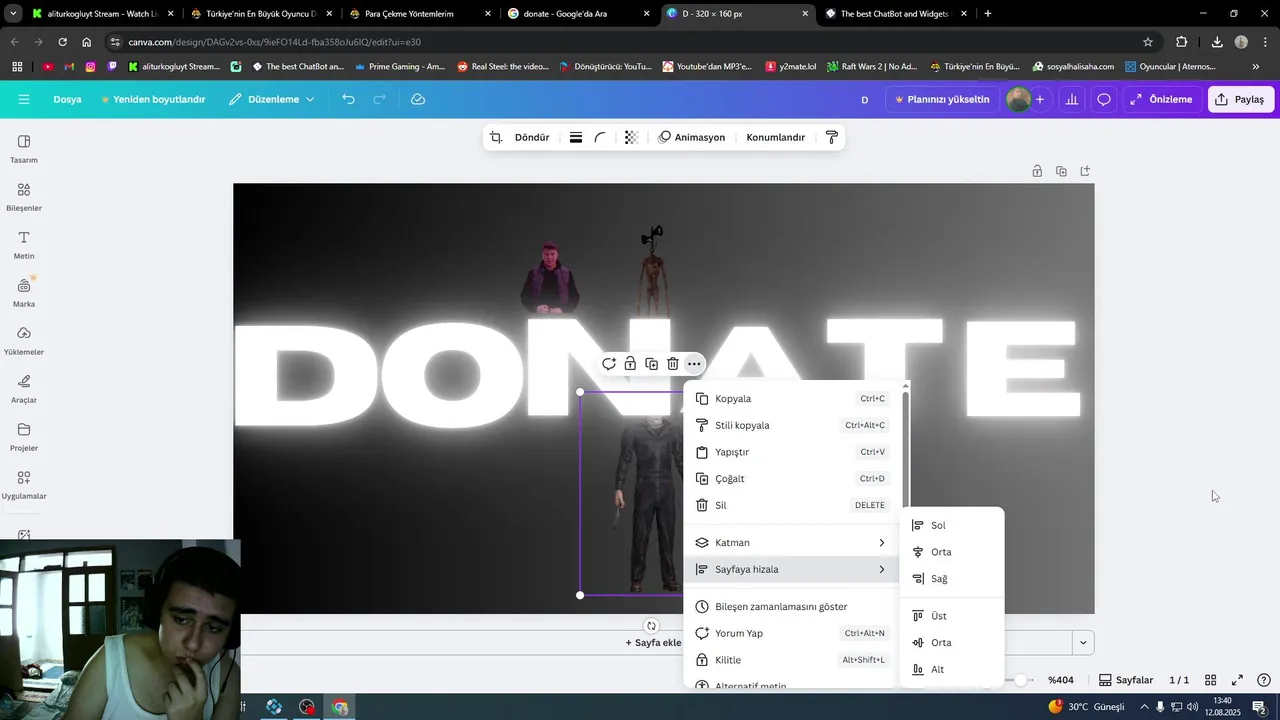
Task: Align top with Üst option
Action: 951,616
